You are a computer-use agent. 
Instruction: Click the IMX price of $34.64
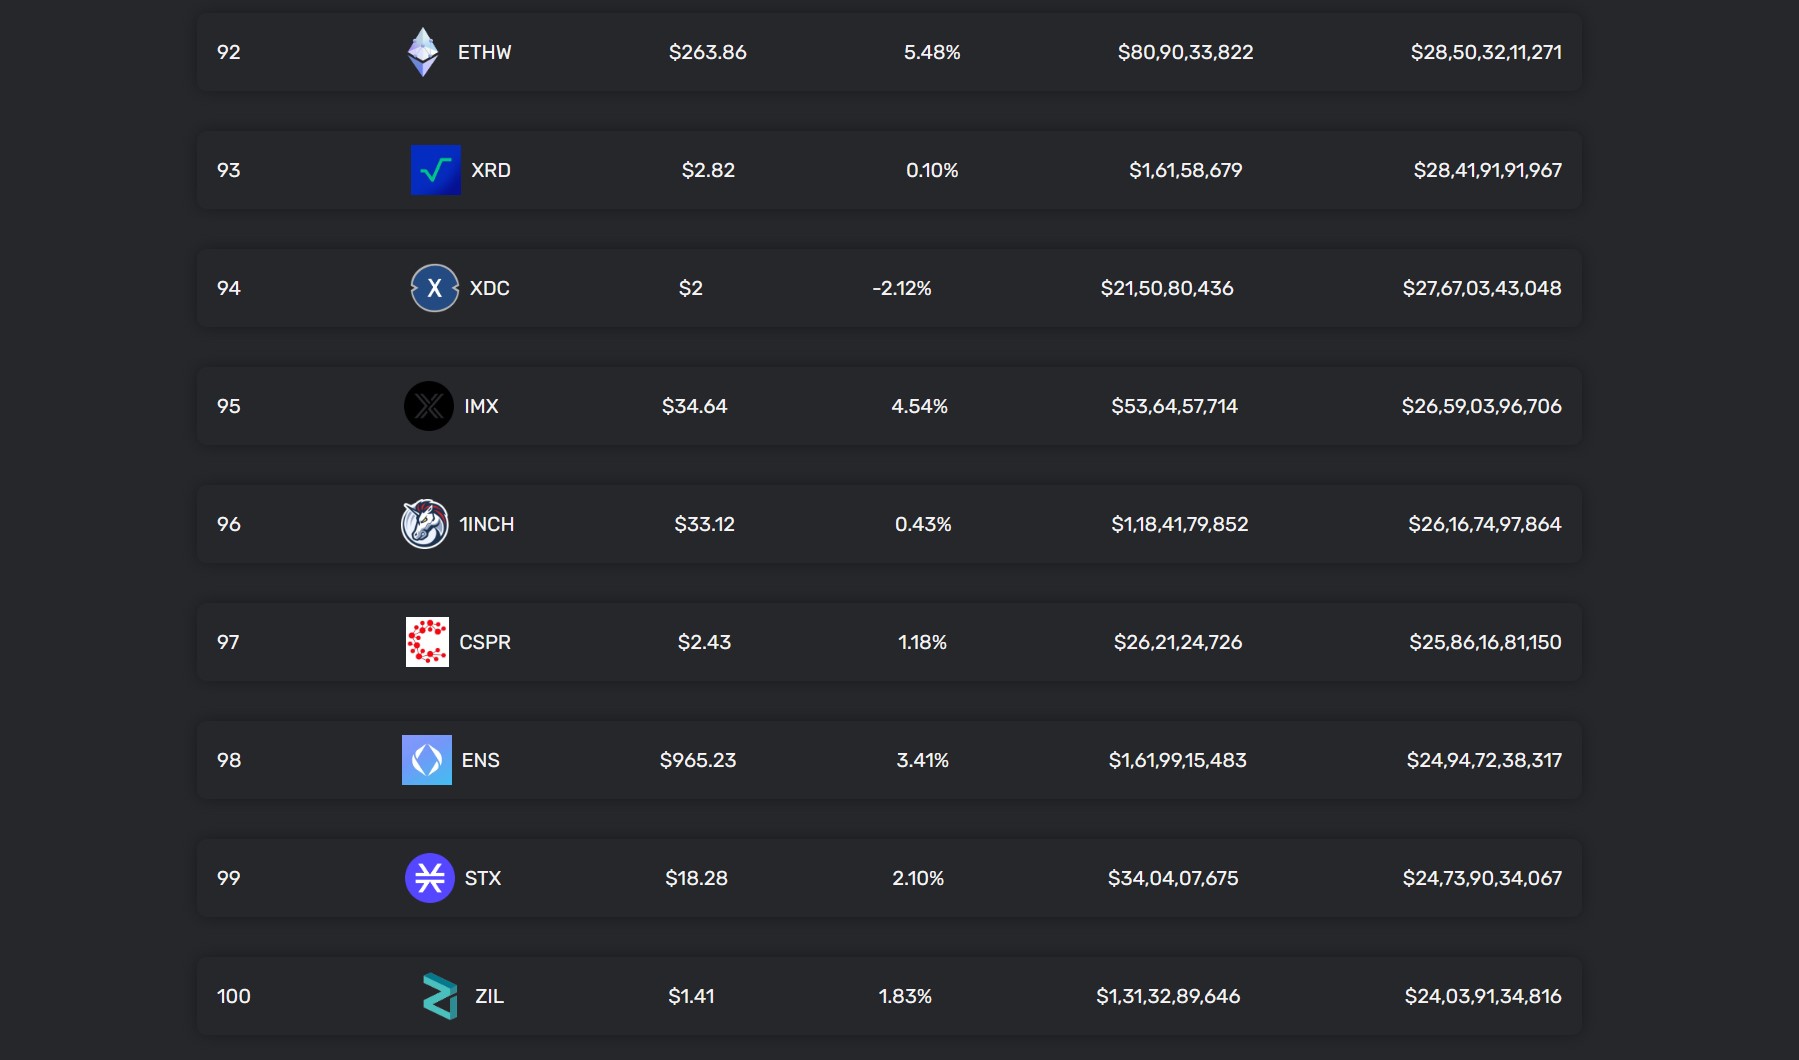[x=696, y=406]
